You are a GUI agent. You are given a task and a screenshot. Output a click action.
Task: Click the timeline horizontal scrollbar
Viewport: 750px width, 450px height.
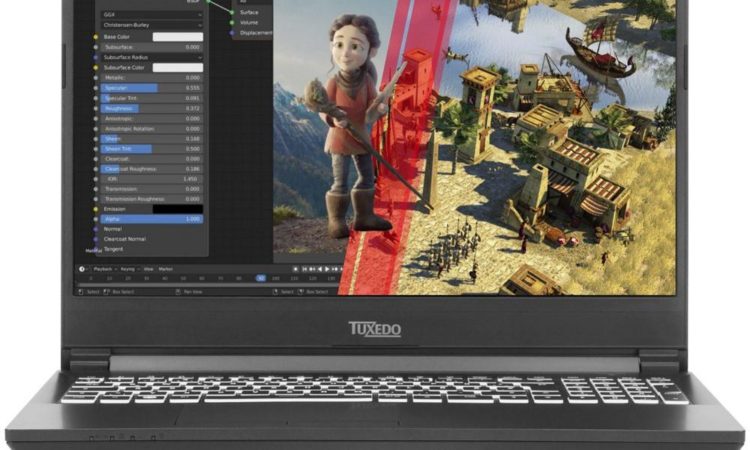click(x=208, y=285)
